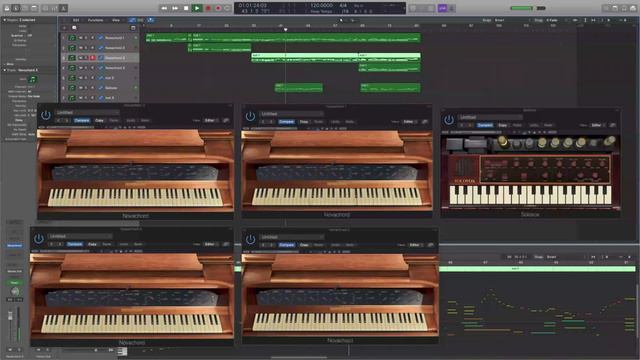Mute the first Novachord track
Viewport: 640px width, 360px height.
tap(81, 38)
